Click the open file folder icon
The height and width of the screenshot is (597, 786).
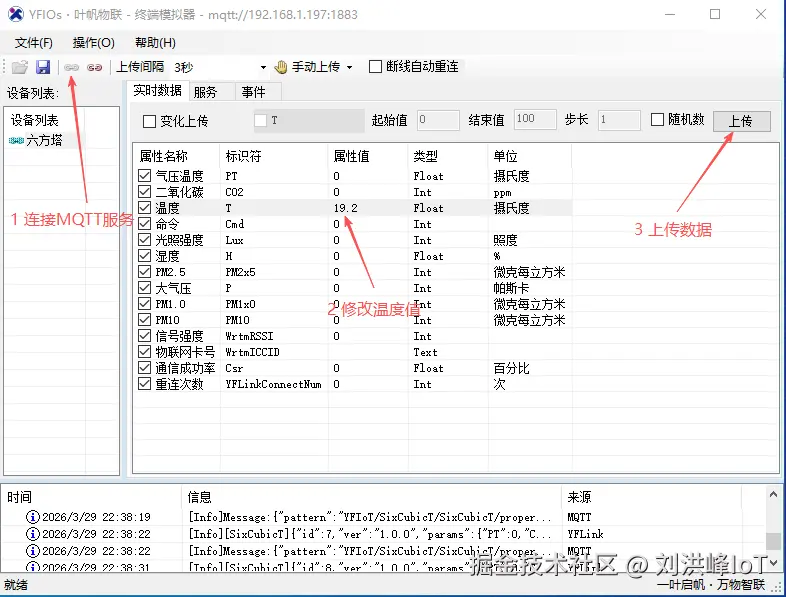tap(20, 67)
